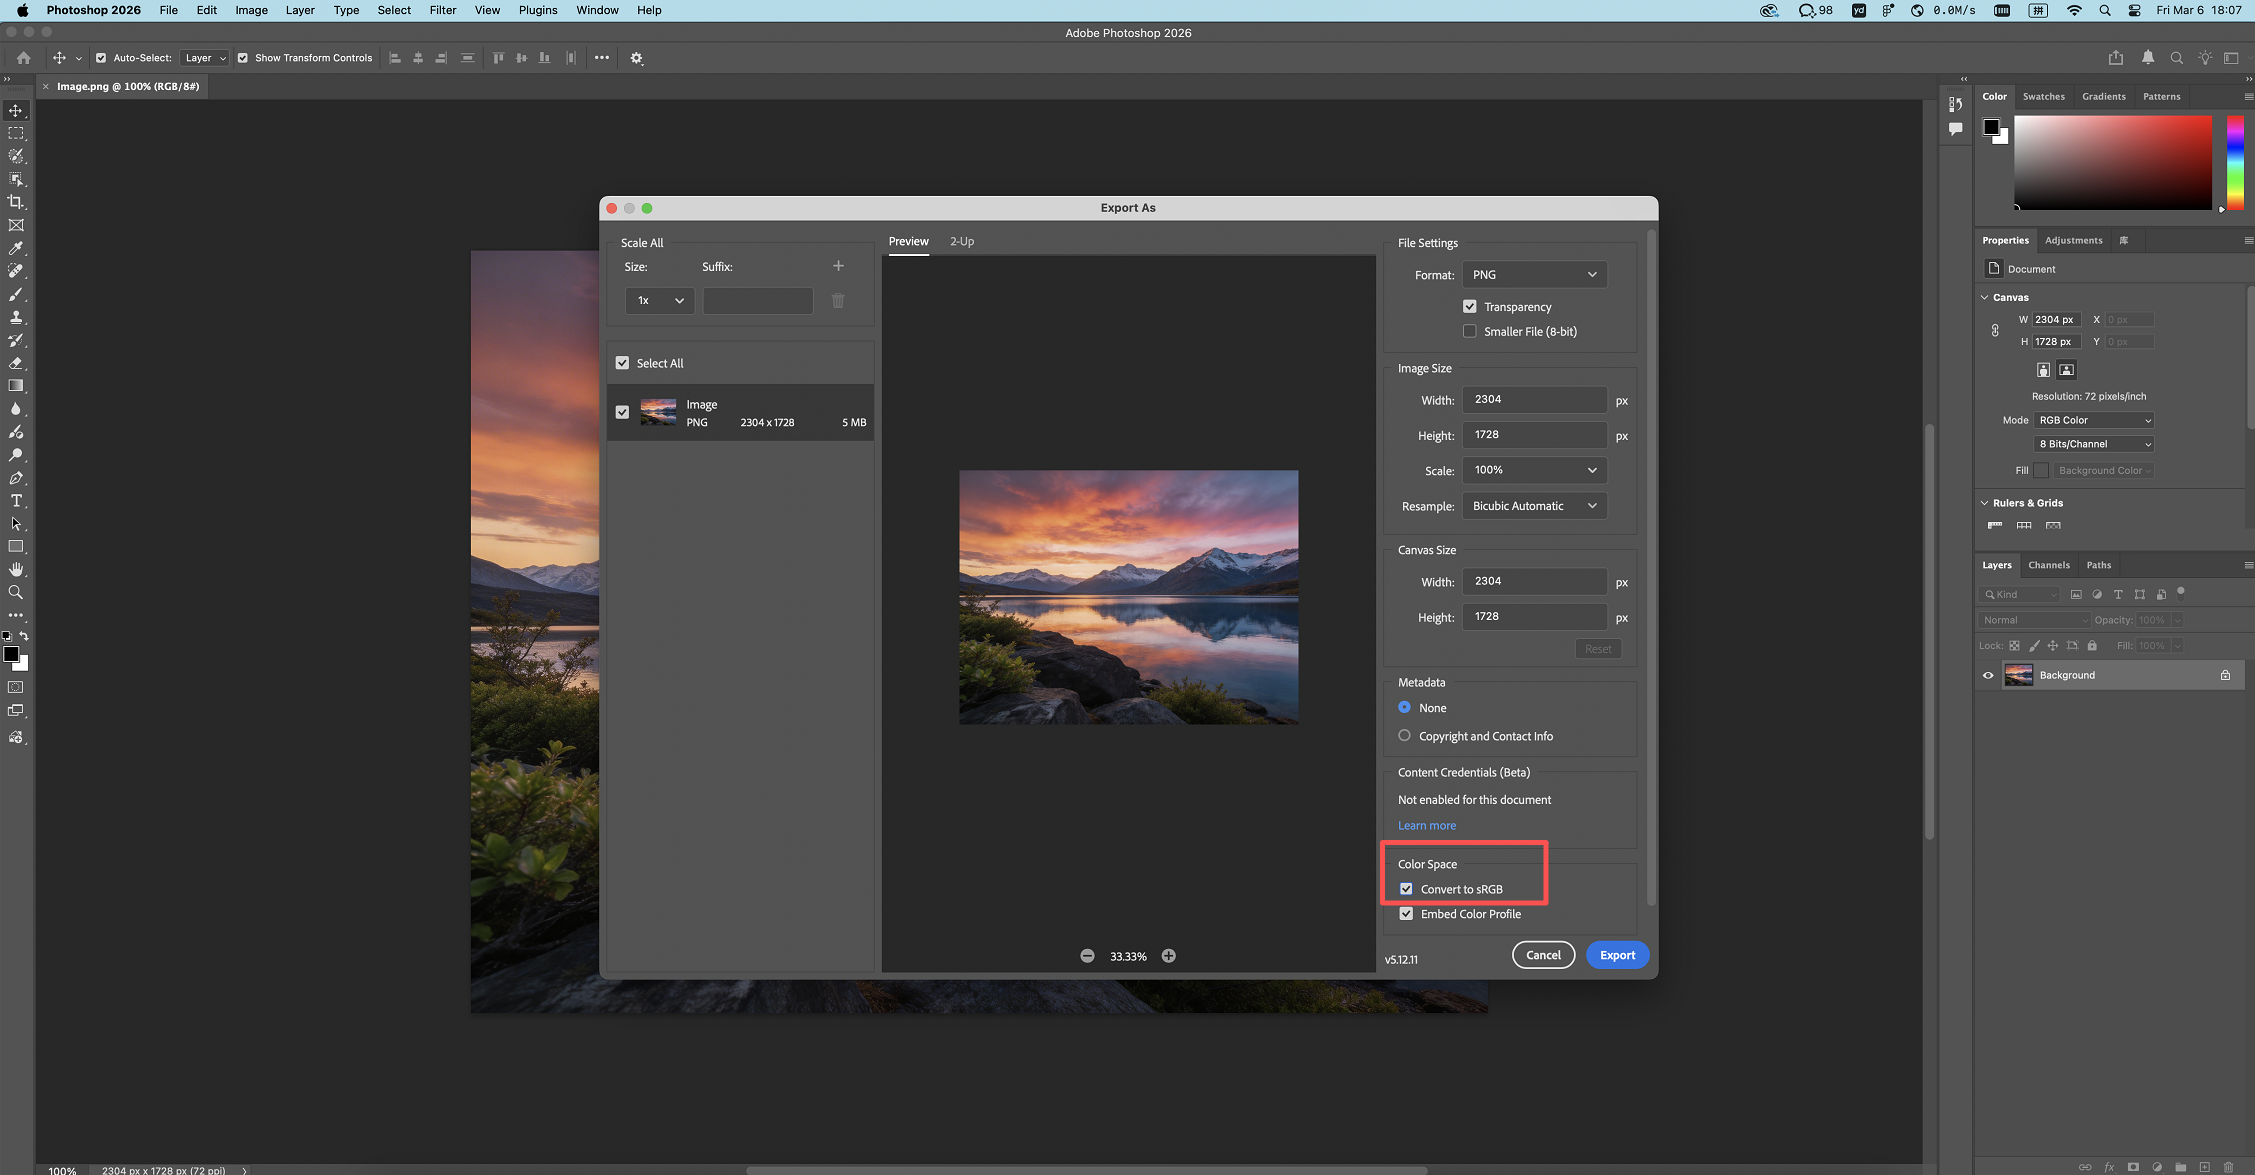Disable the Transparency checkbox
The width and height of the screenshot is (2255, 1175).
tap(1469, 307)
